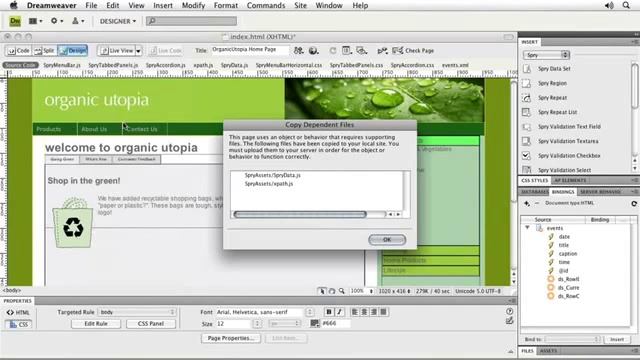Image resolution: width=640 pixels, height=360 pixels.
Task: Open the Live View options arrow
Action: (x=138, y=51)
